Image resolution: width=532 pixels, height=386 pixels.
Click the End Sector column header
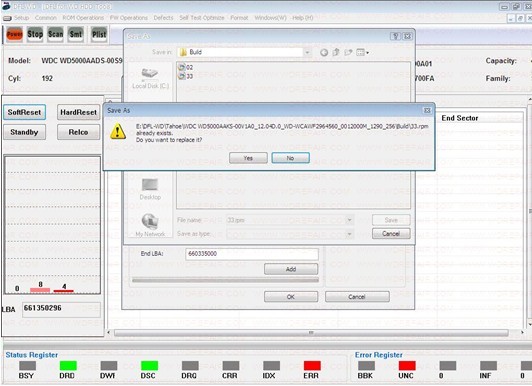(460, 118)
